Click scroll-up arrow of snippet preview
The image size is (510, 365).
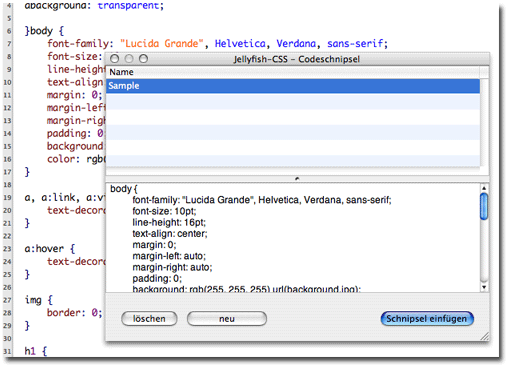pyautogui.click(x=484, y=188)
